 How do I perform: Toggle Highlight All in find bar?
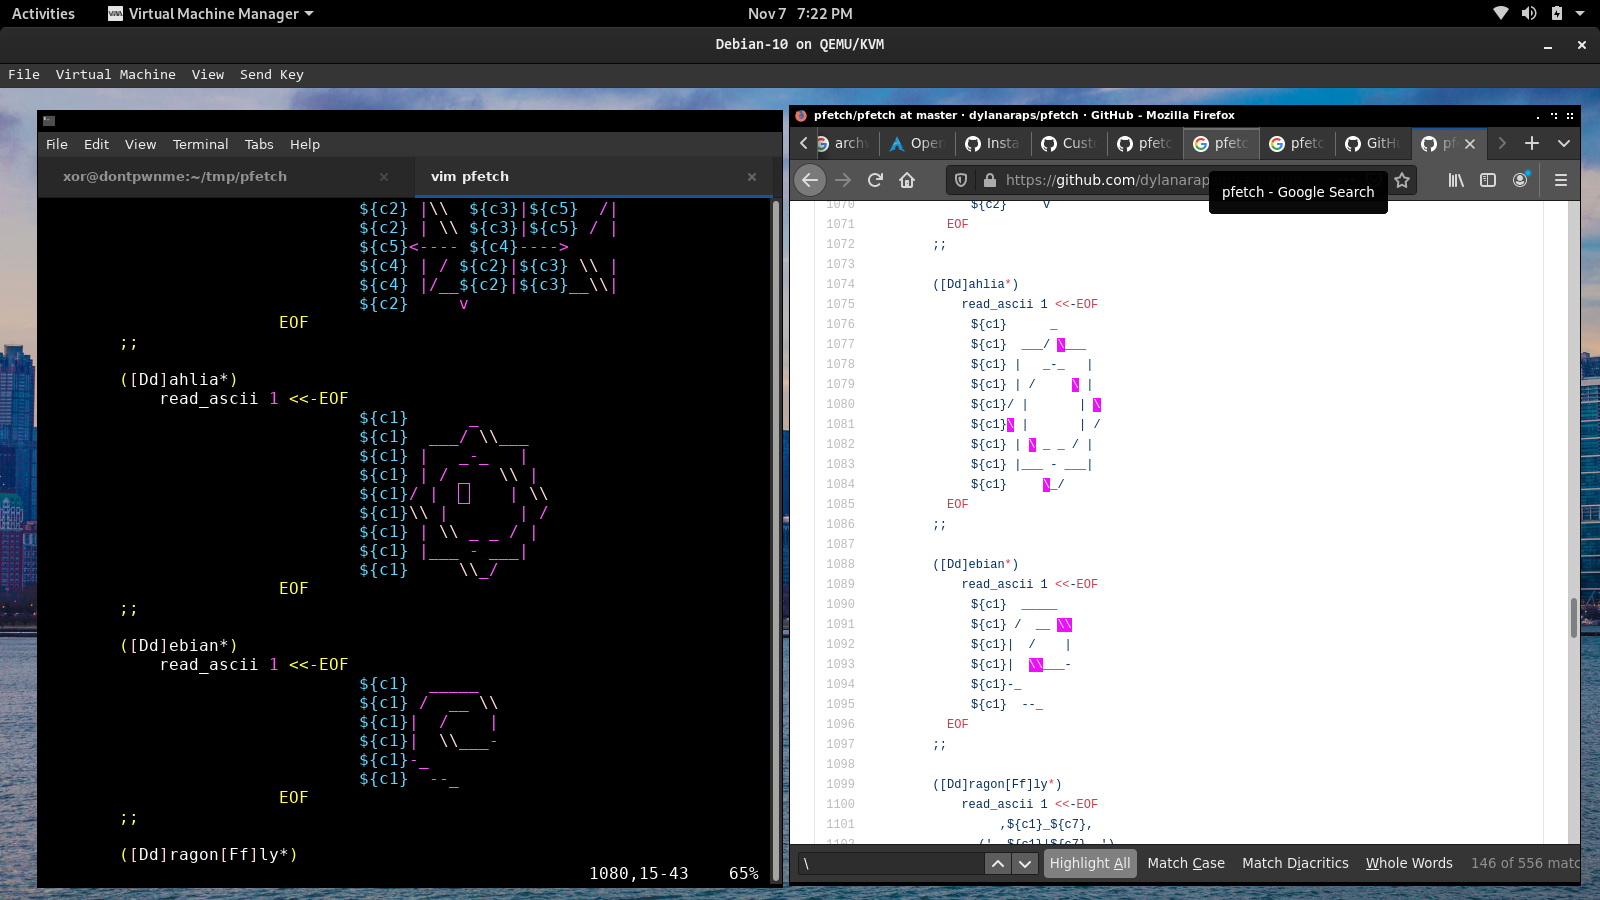[x=1090, y=863]
